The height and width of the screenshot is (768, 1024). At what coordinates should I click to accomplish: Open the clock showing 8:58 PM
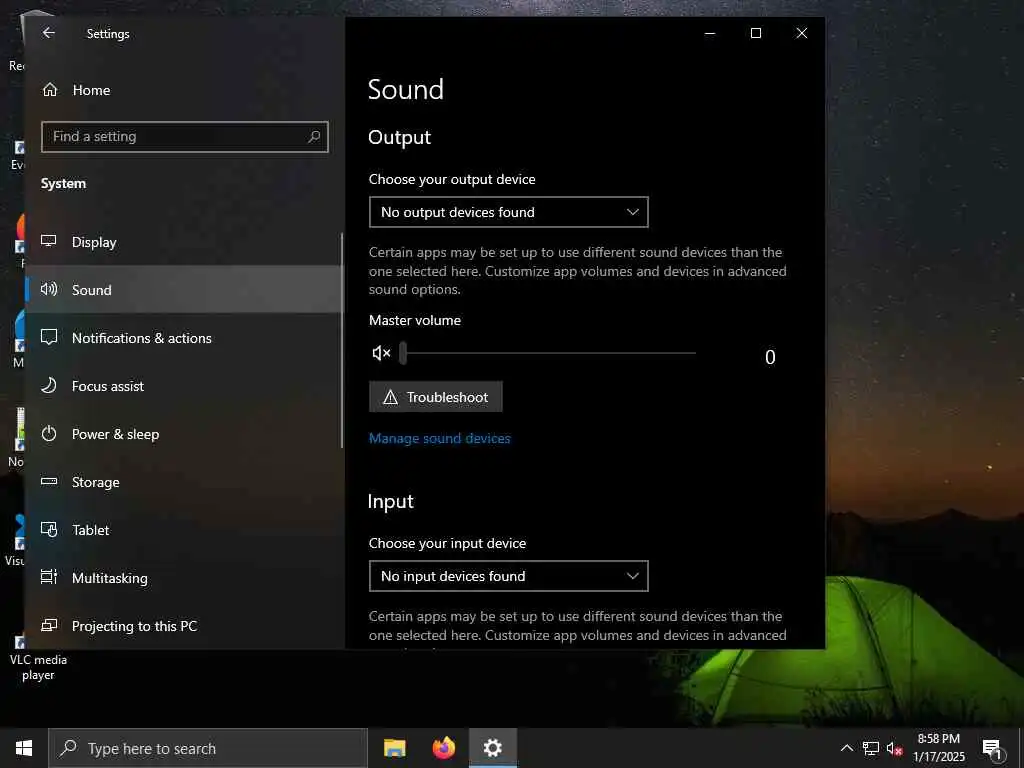pos(939,748)
